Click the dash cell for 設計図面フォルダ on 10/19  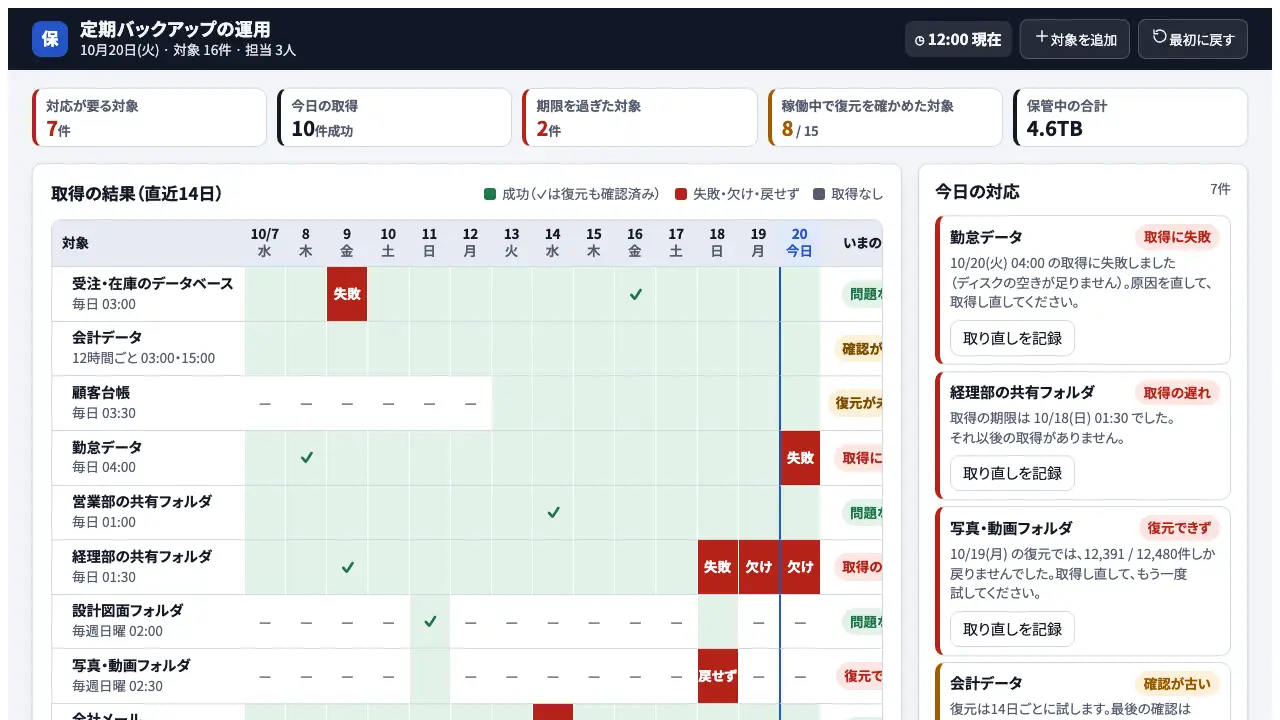click(x=759, y=621)
